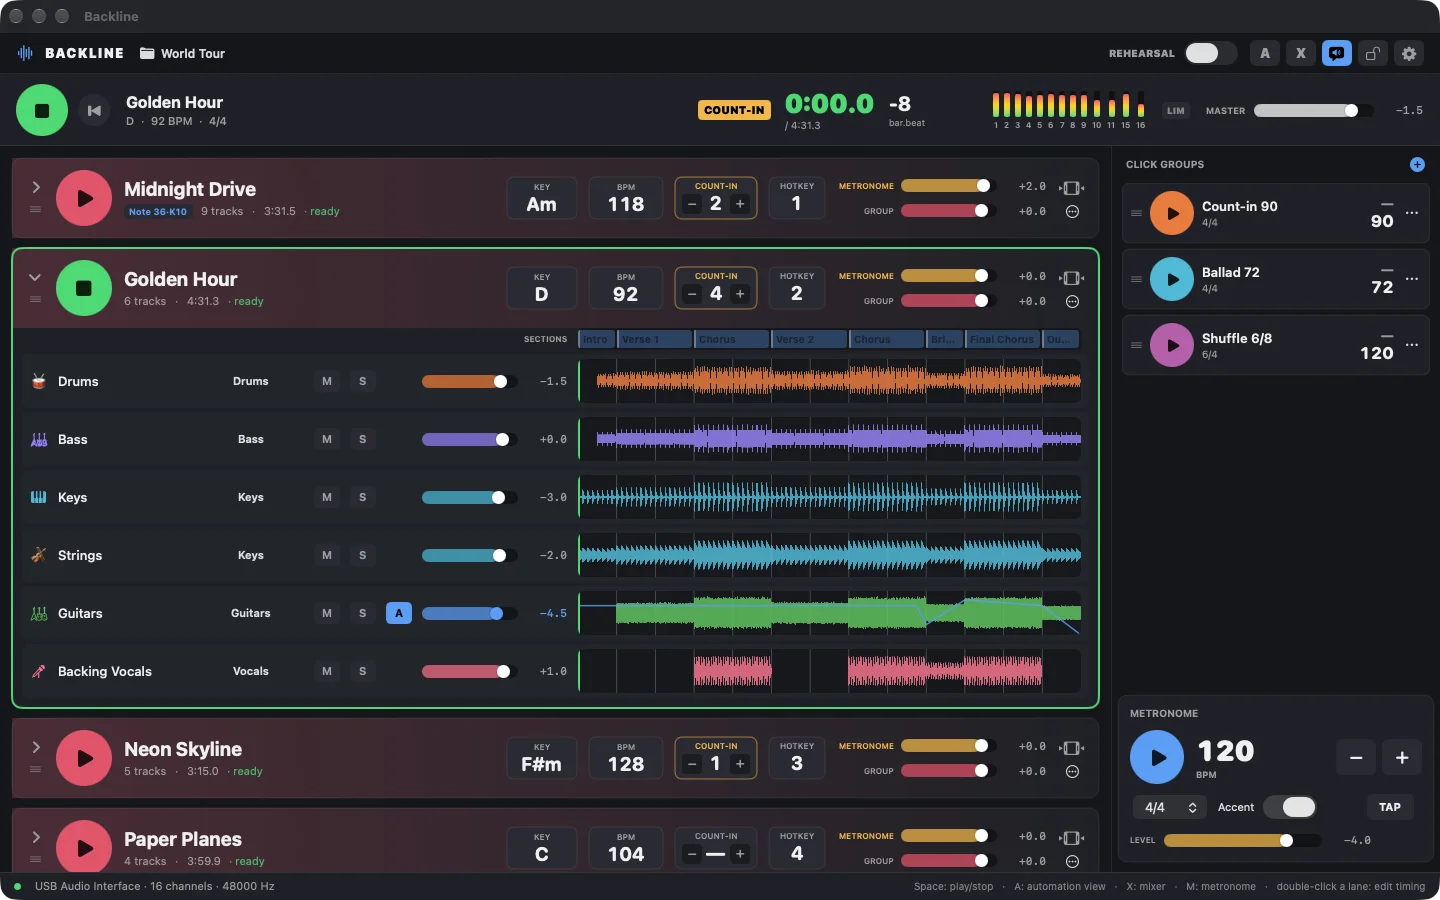1440x900 pixels.
Task: Click the lock icon in top bar
Action: (x=1373, y=54)
